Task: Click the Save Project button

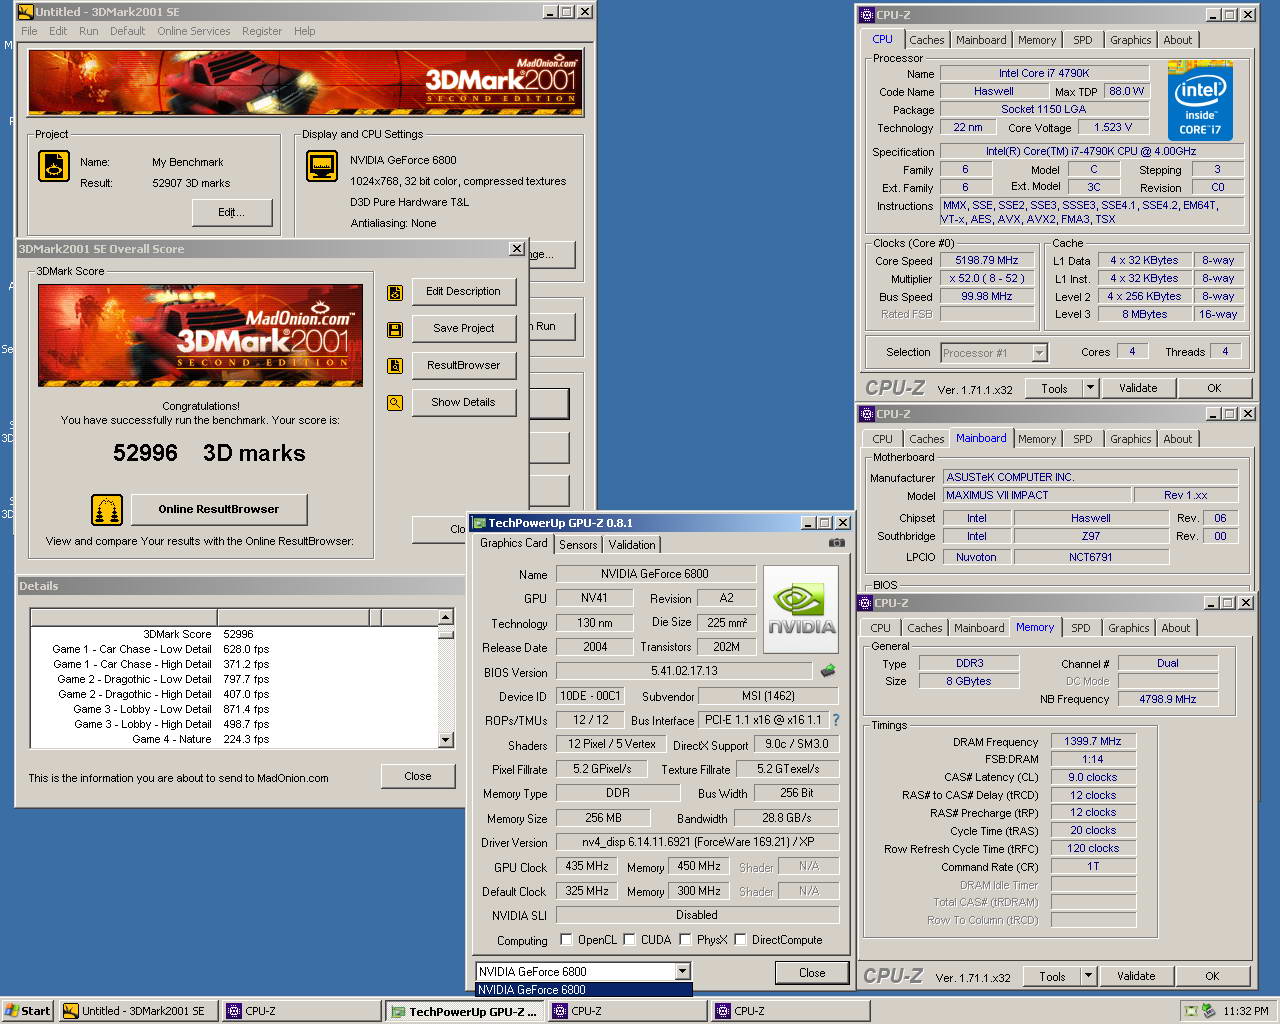Action: (x=464, y=329)
